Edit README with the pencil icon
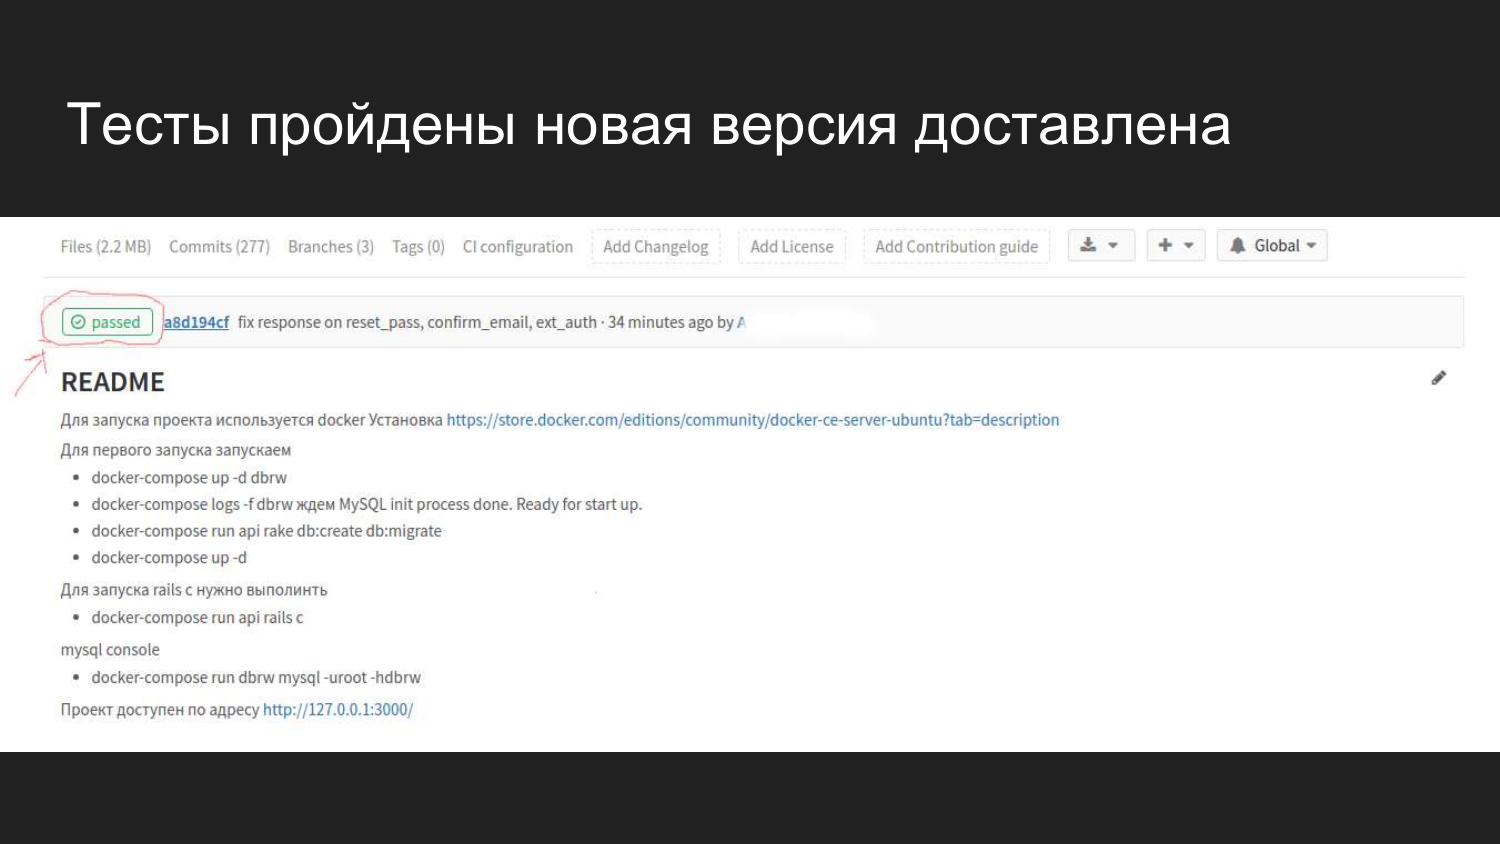Image resolution: width=1500 pixels, height=844 pixels. coord(1438,378)
